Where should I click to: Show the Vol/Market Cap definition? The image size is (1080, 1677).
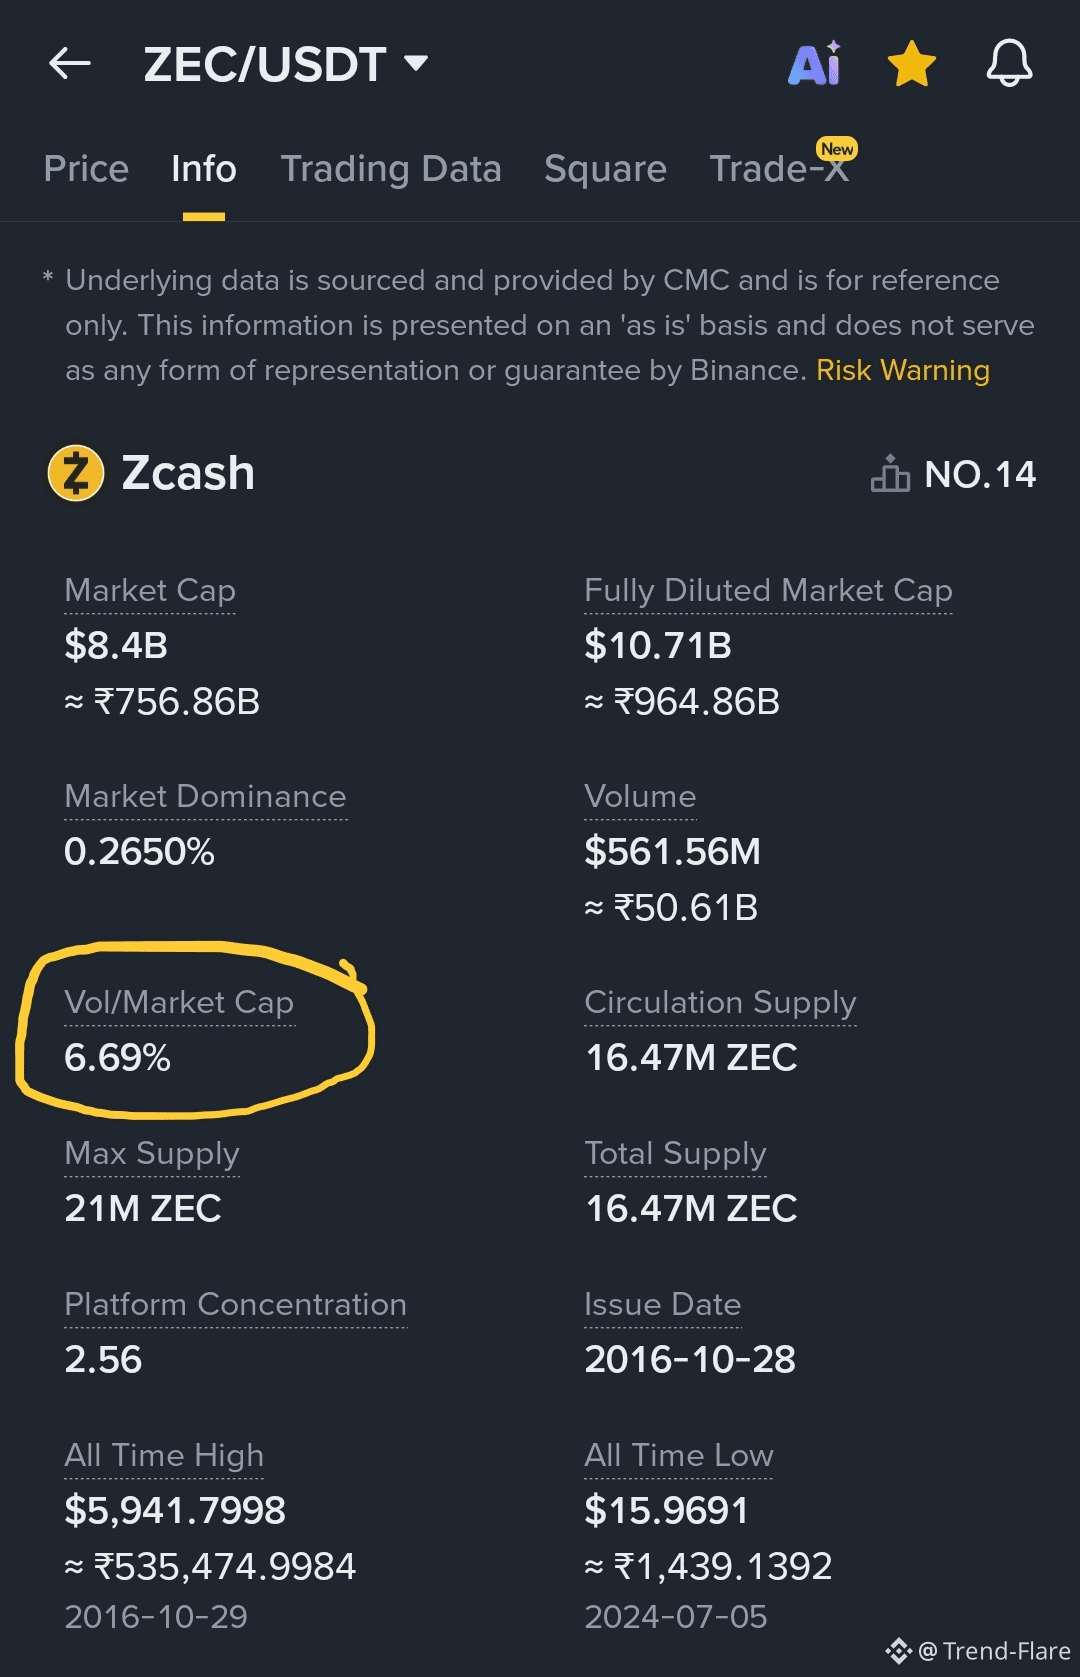point(179,1003)
